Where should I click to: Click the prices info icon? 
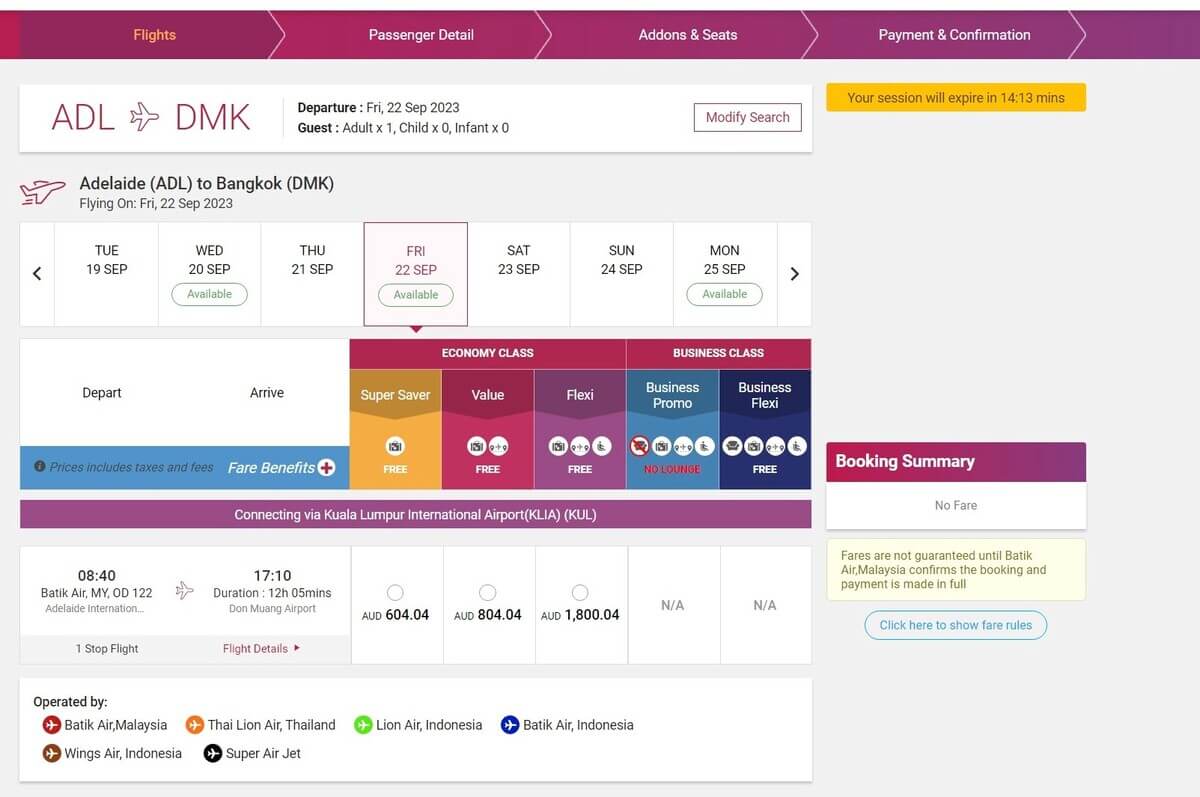point(40,467)
